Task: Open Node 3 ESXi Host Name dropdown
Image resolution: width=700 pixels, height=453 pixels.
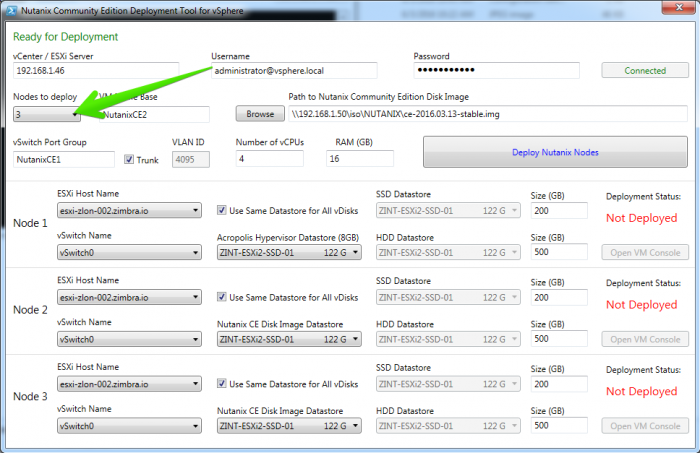Action: pyautogui.click(x=129, y=384)
